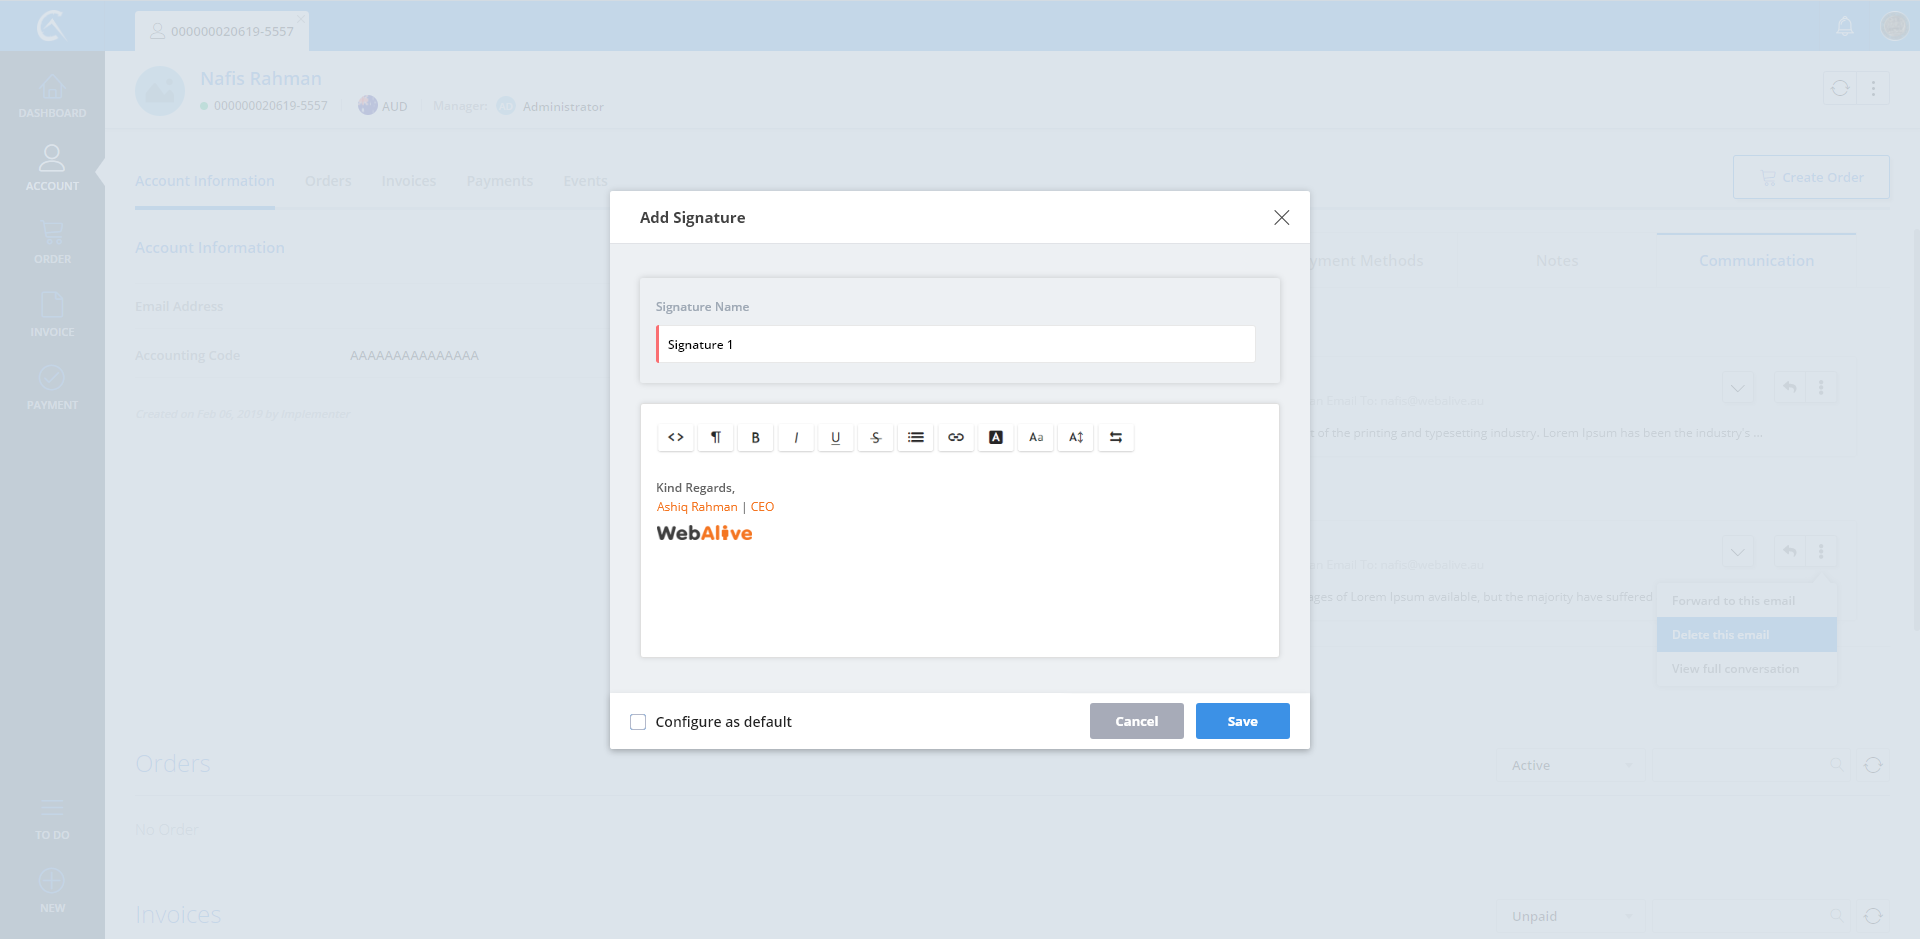Screen dimensions: 1920x939
Task: Close the Add Signature dialog
Action: (1281, 218)
